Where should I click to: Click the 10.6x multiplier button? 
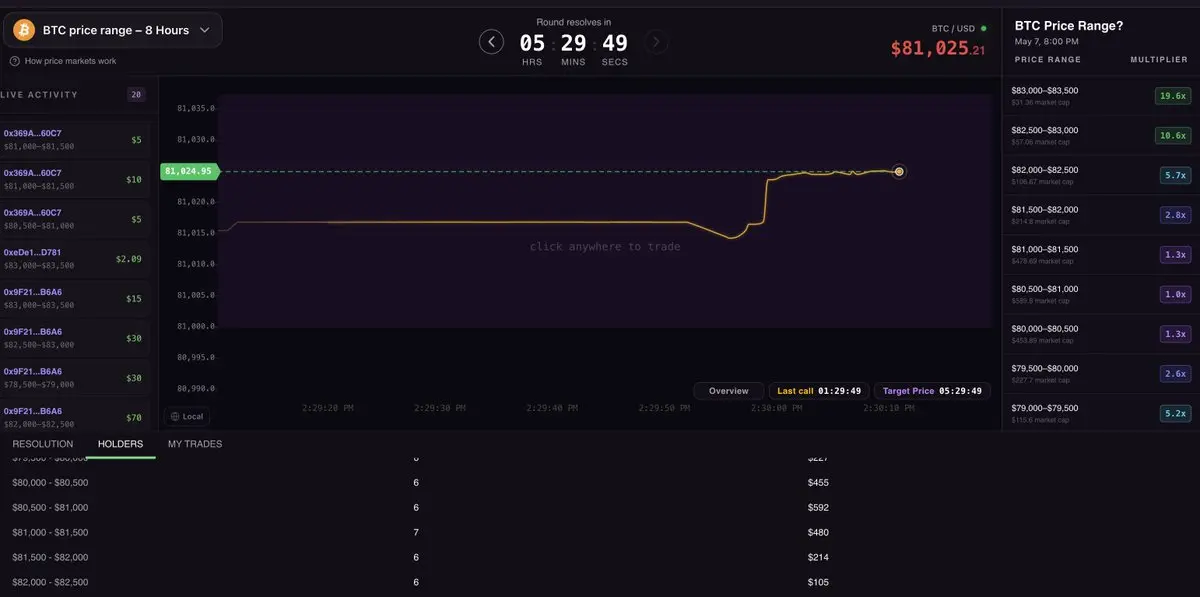(1171, 135)
